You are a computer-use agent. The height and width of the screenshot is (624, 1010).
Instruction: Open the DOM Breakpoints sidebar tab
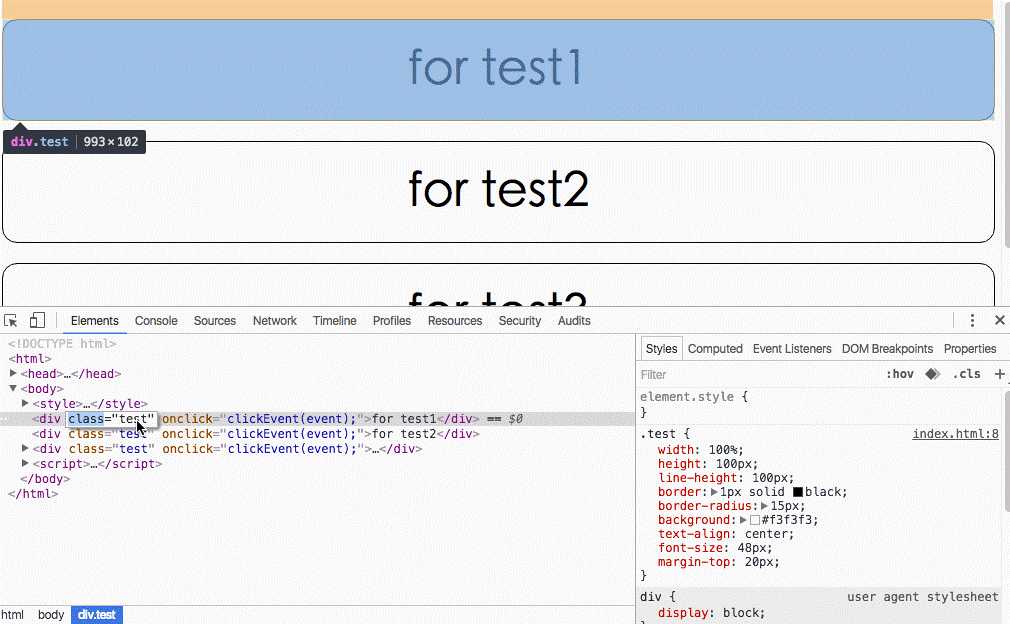coord(887,348)
